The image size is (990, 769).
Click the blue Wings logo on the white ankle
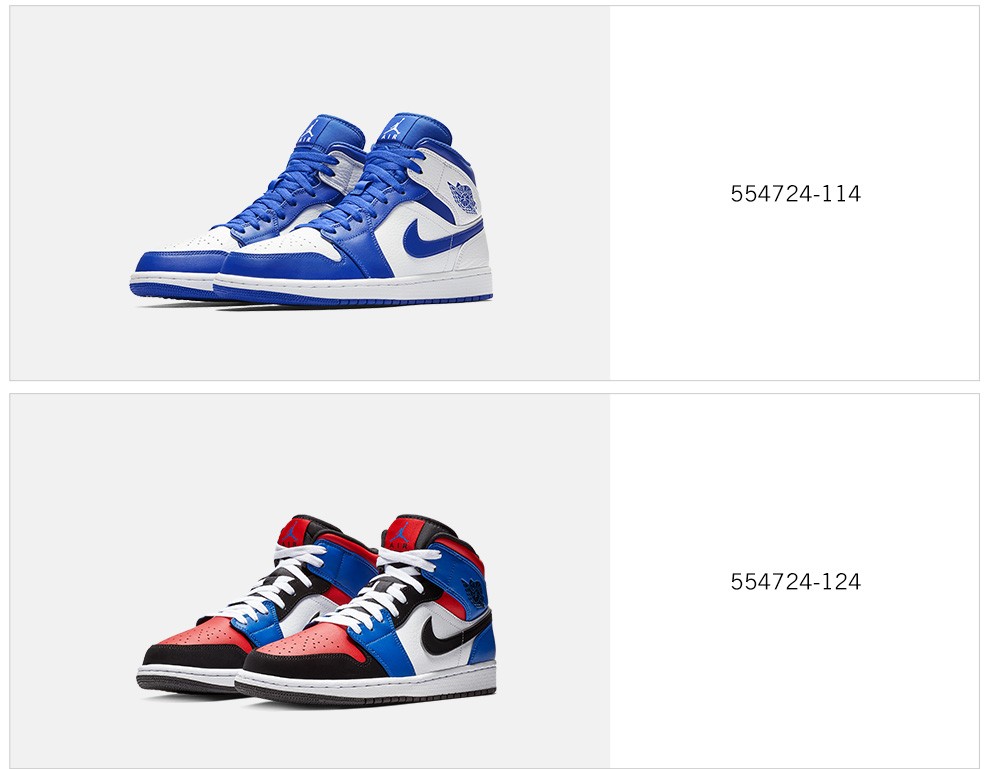[x=463, y=198]
